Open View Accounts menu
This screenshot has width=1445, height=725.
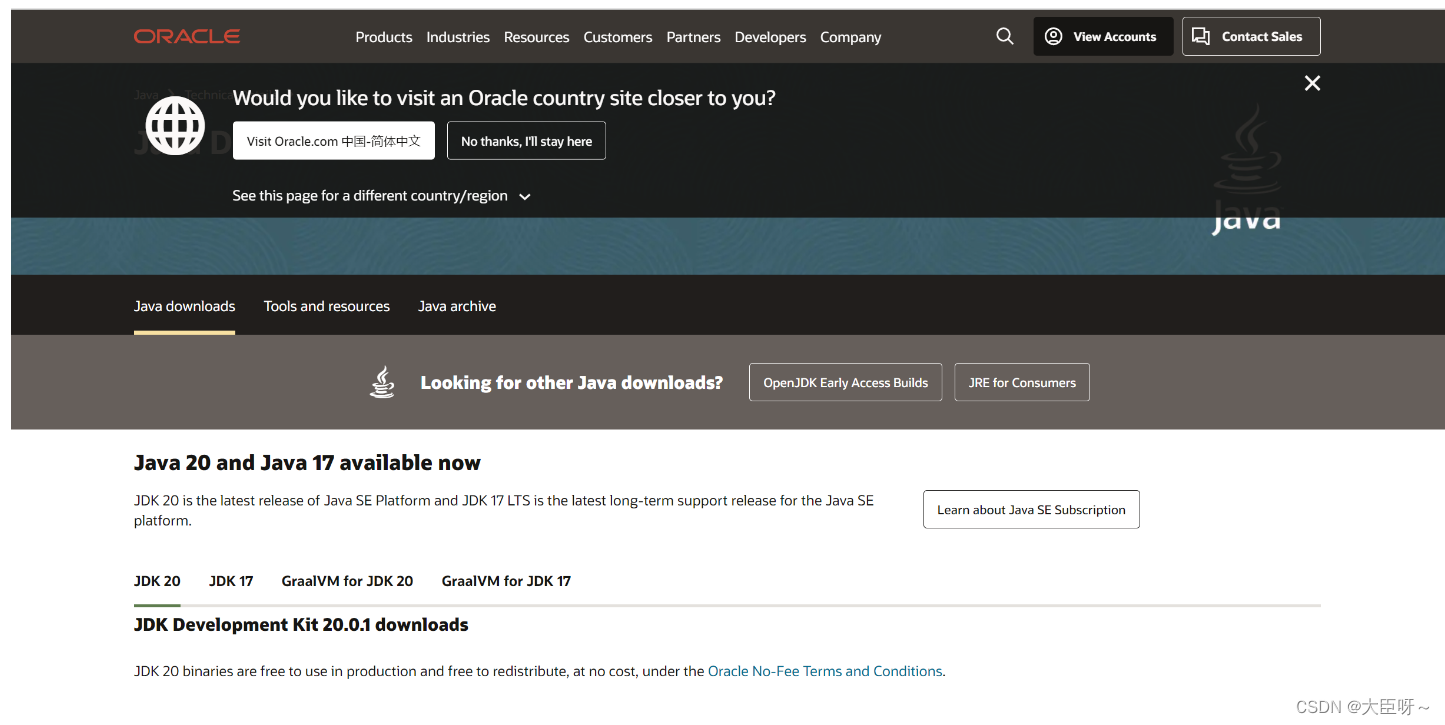pyautogui.click(x=1103, y=36)
